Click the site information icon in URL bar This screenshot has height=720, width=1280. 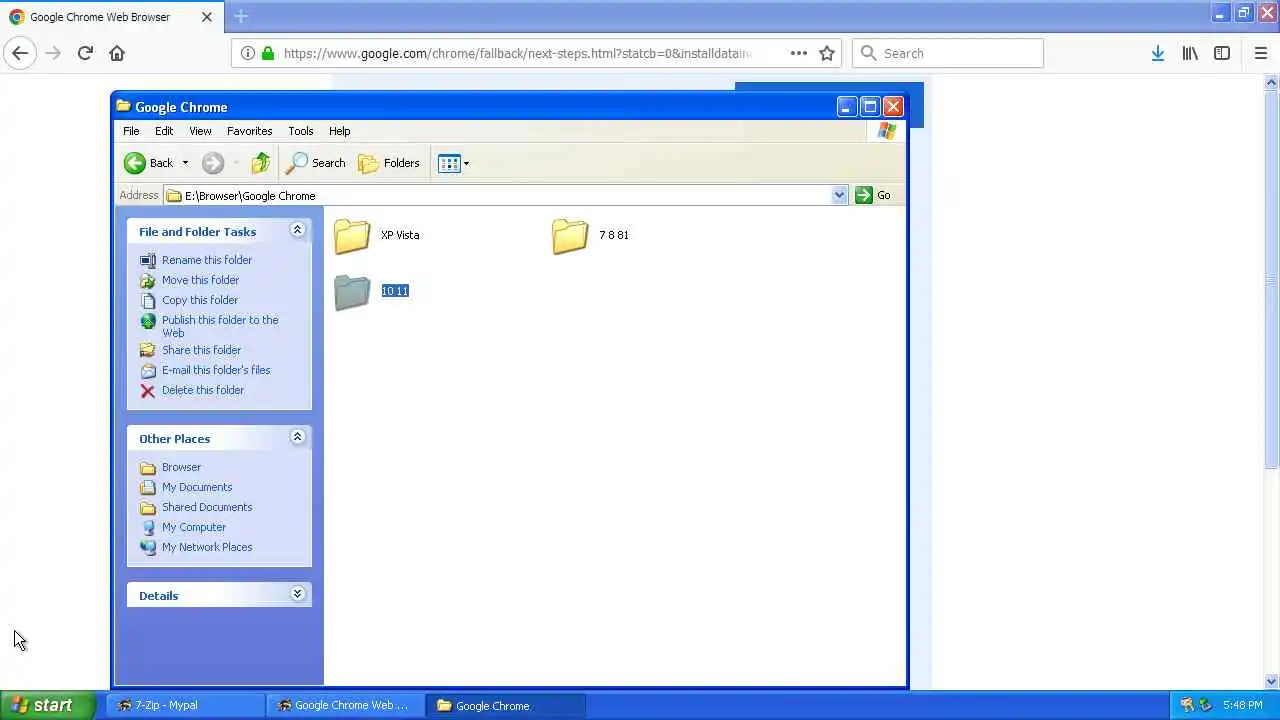[x=247, y=53]
